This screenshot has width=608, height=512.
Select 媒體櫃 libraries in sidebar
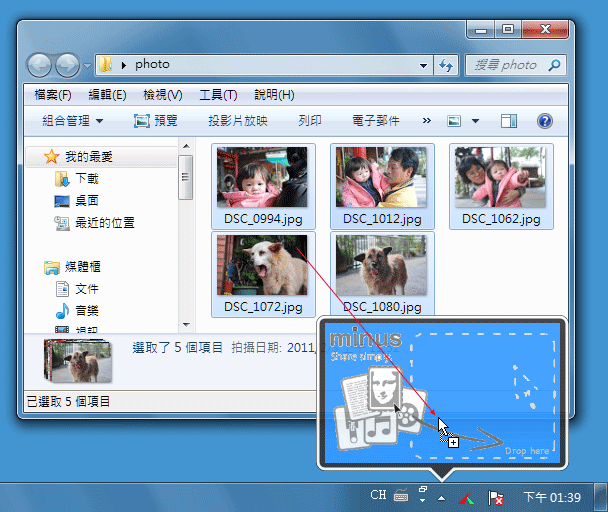(73, 267)
